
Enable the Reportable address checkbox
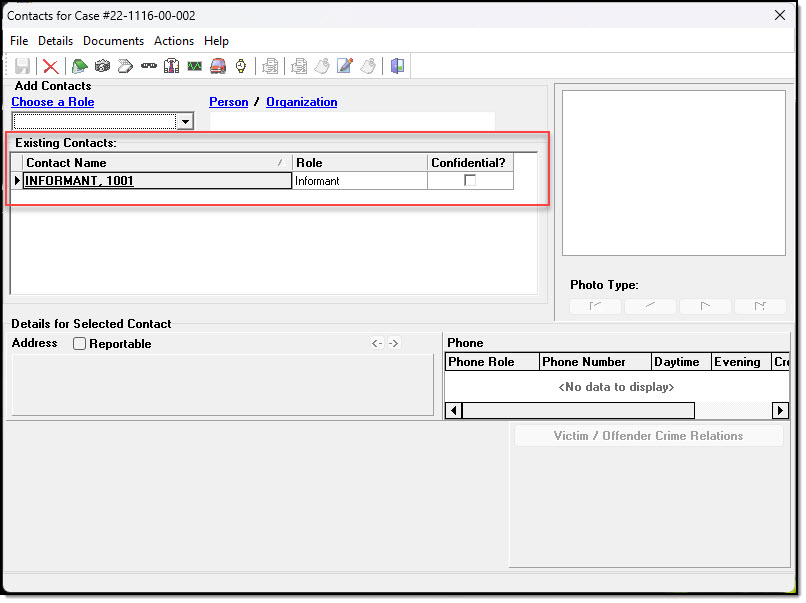click(80, 344)
